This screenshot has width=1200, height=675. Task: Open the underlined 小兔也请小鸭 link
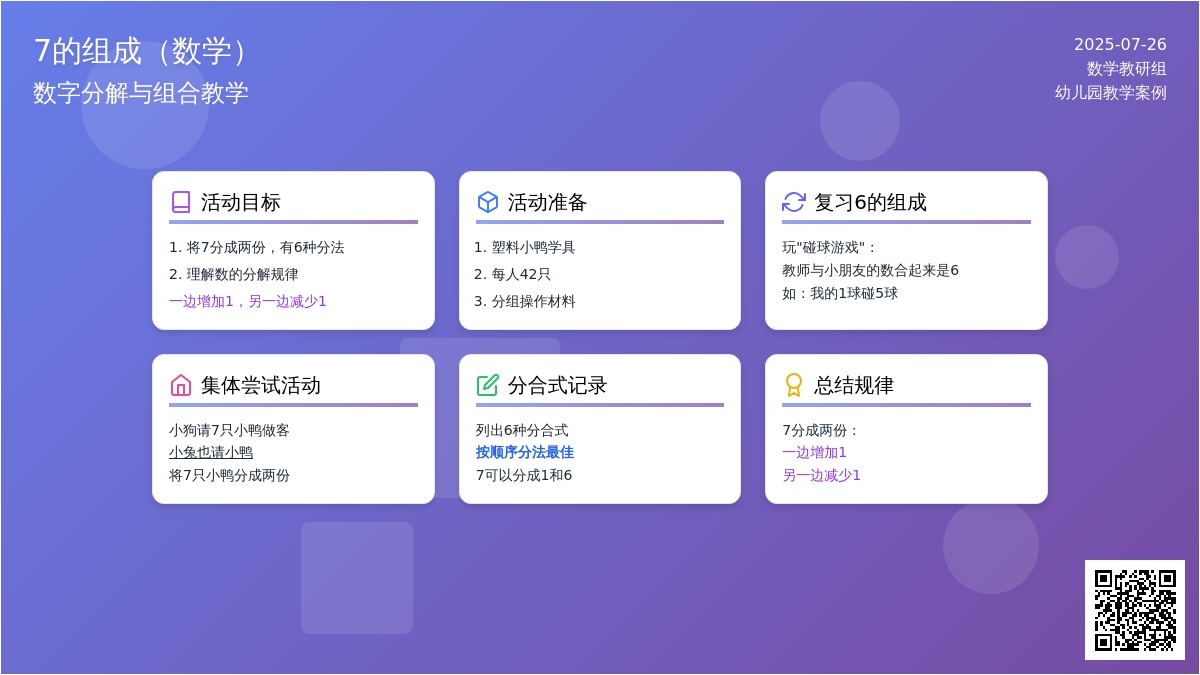[x=211, y=452]
